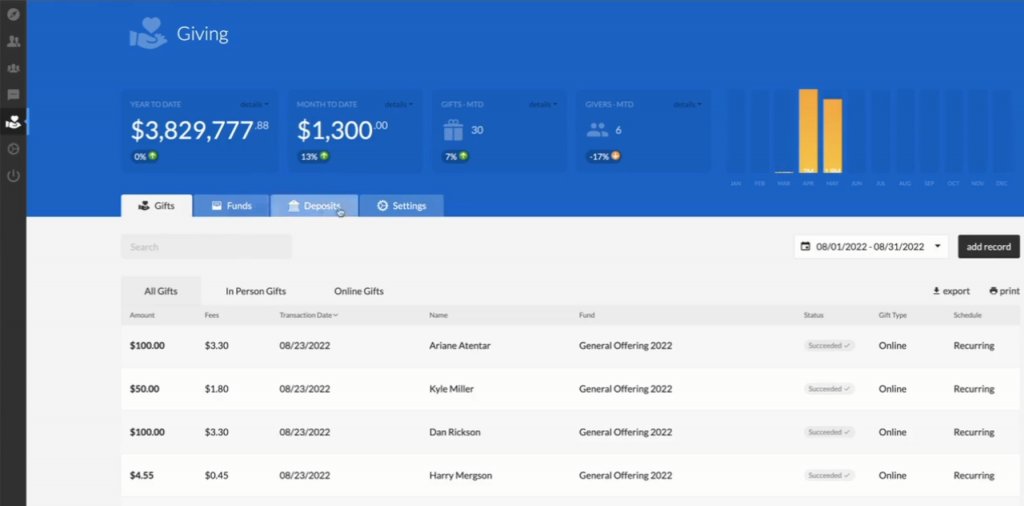Show the Online Gifts tab

click(x=358, y=291)
